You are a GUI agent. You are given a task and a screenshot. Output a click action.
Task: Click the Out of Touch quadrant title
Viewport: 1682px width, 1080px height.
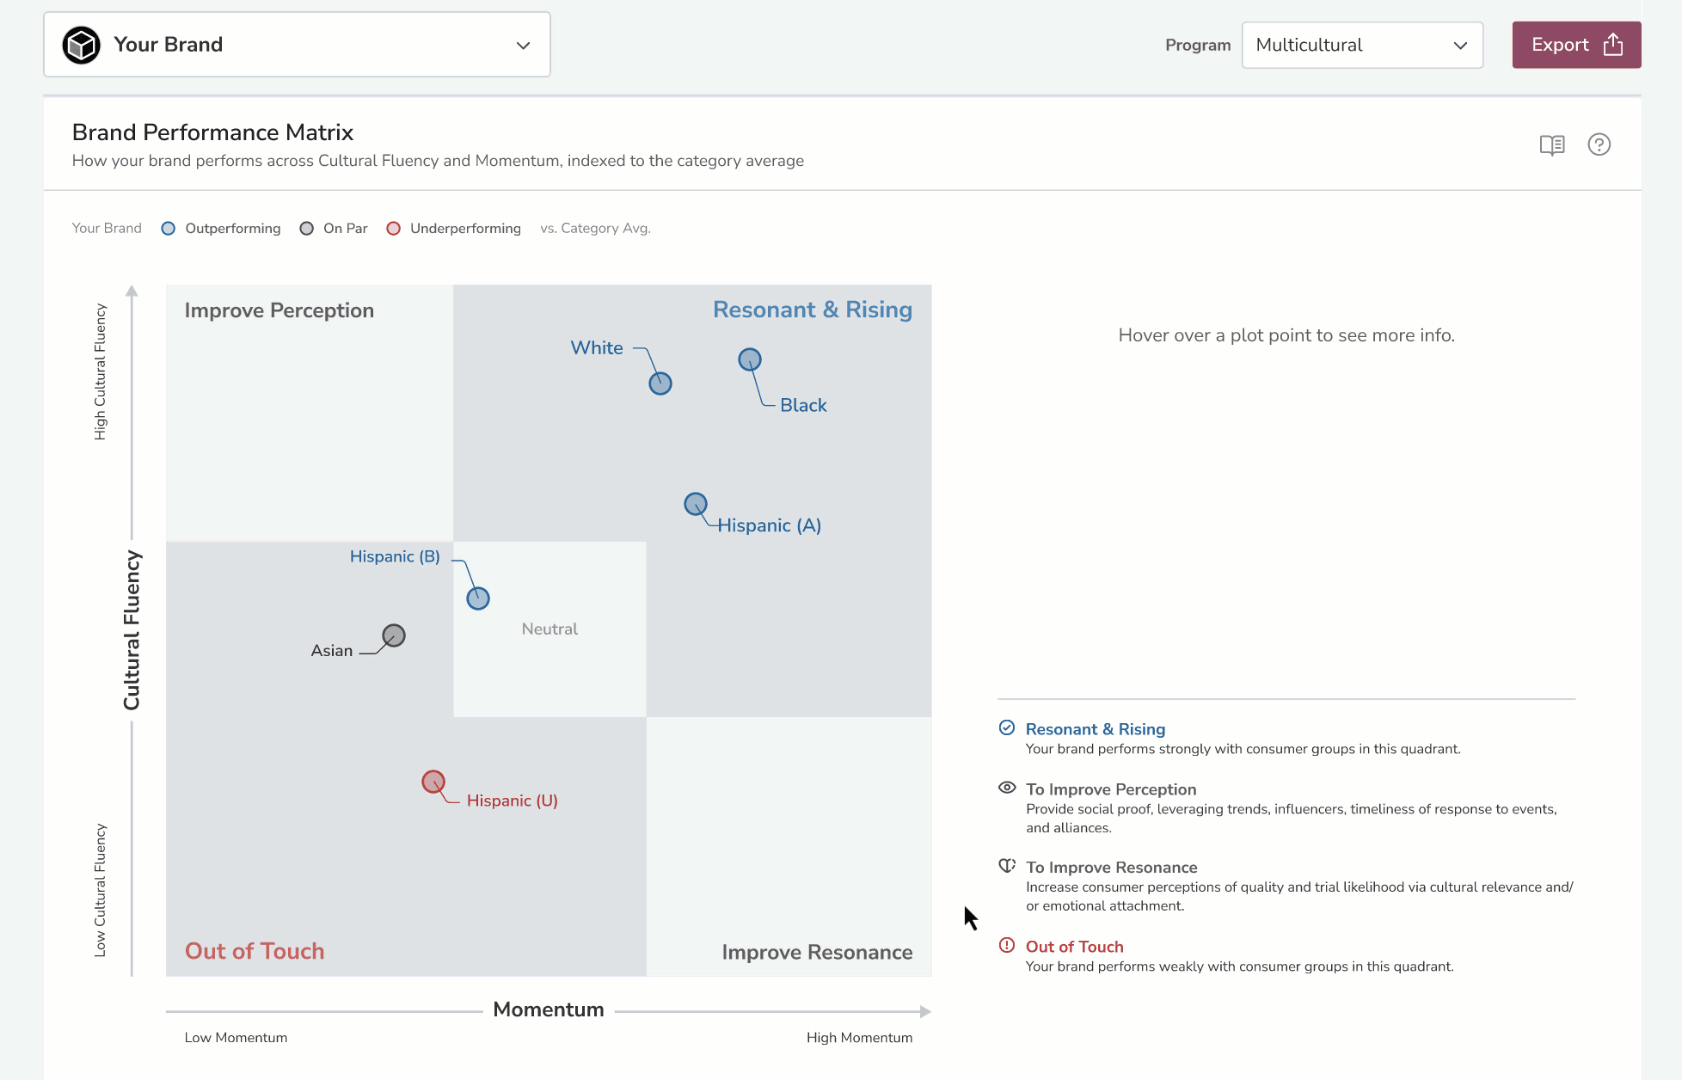(255, 951)
